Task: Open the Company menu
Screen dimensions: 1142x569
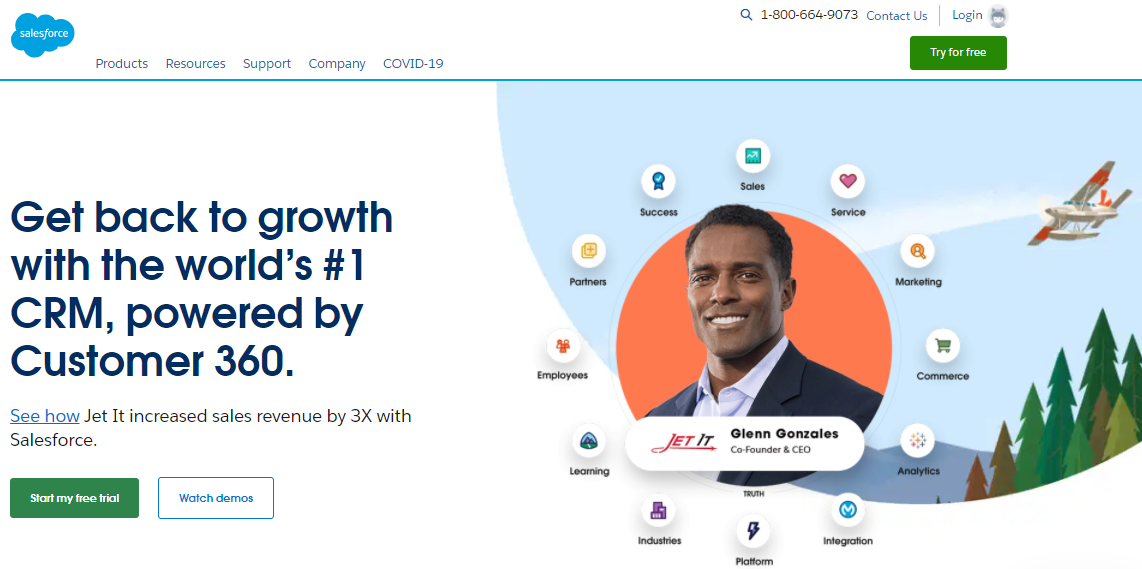Action: tap(336, 63)
